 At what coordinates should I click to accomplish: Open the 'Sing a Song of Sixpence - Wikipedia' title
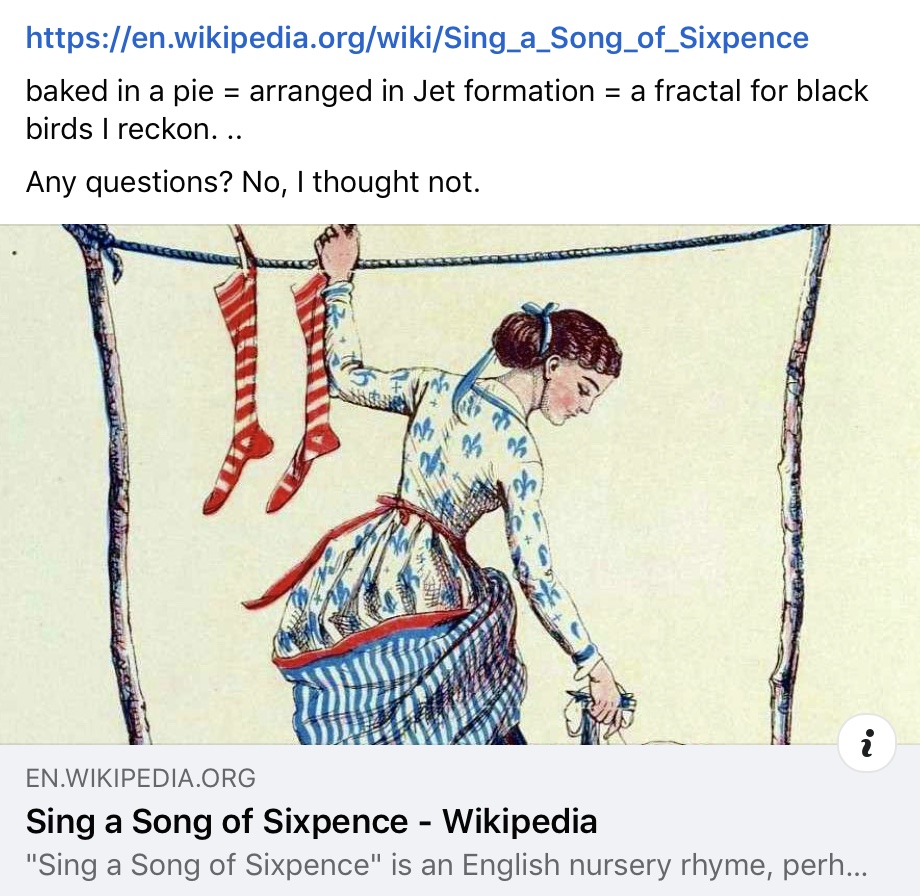[312, 820]
